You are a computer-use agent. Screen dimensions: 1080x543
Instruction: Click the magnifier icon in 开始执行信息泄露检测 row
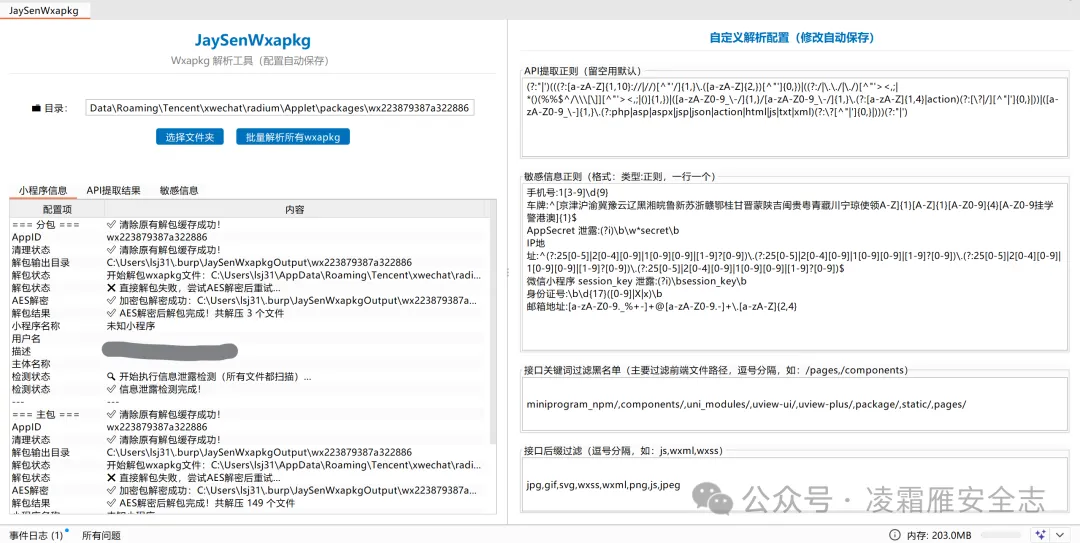coord(111,376)
